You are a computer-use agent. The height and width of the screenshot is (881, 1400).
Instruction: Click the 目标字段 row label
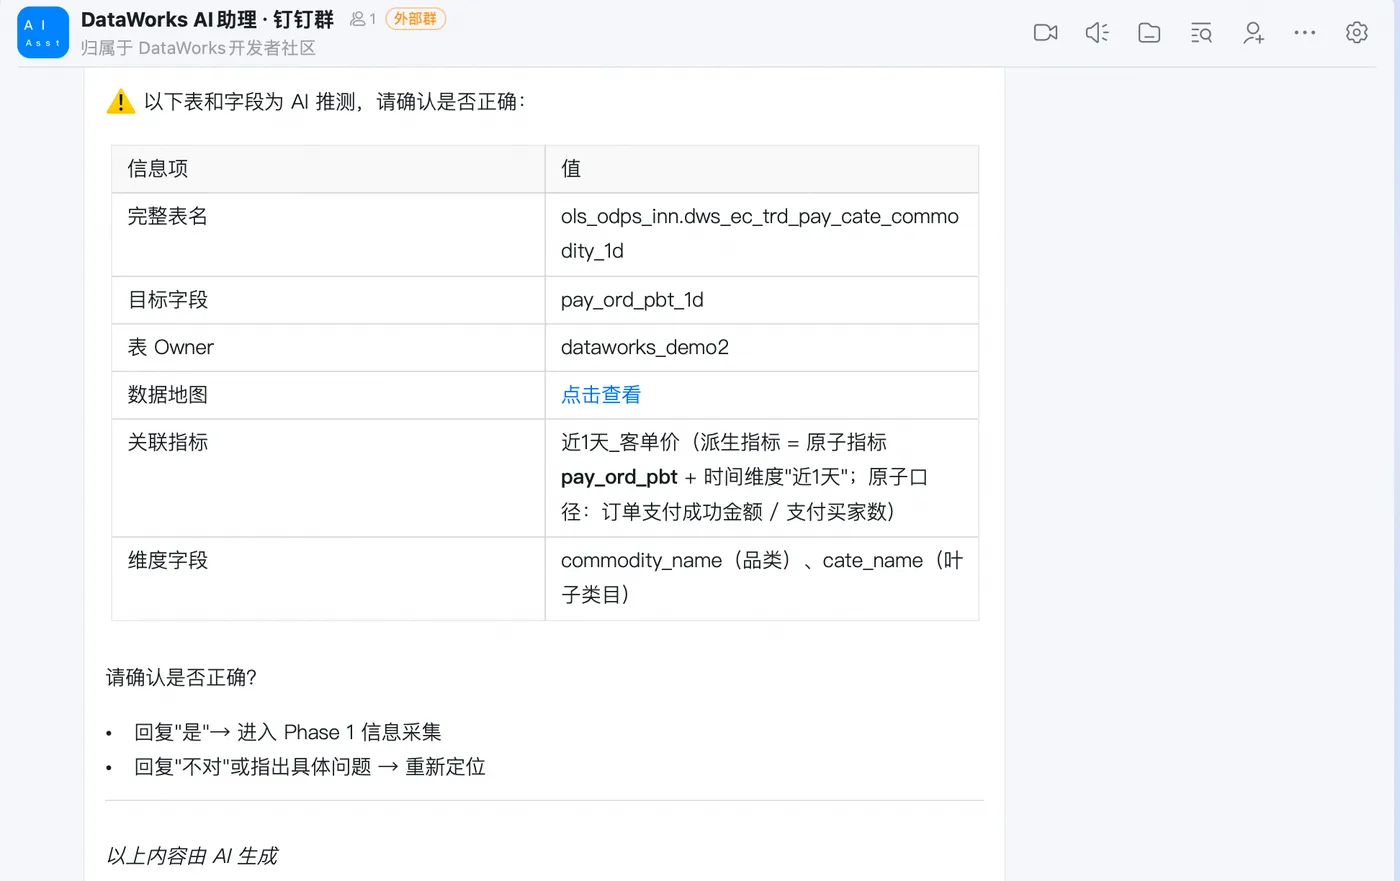pos(168,300)
